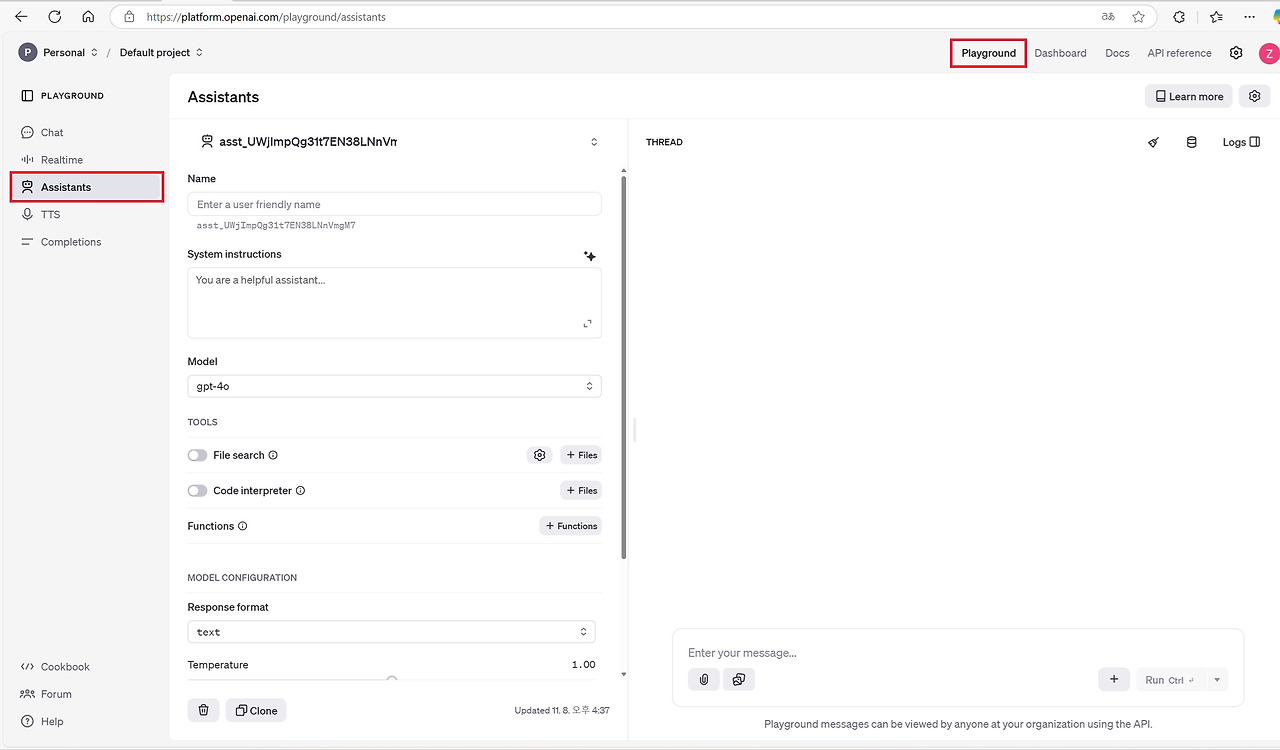Open the Personal organization dropdown
Image resolution: width=1280 pixels, height=750 pixels.
tap(59, 53)
